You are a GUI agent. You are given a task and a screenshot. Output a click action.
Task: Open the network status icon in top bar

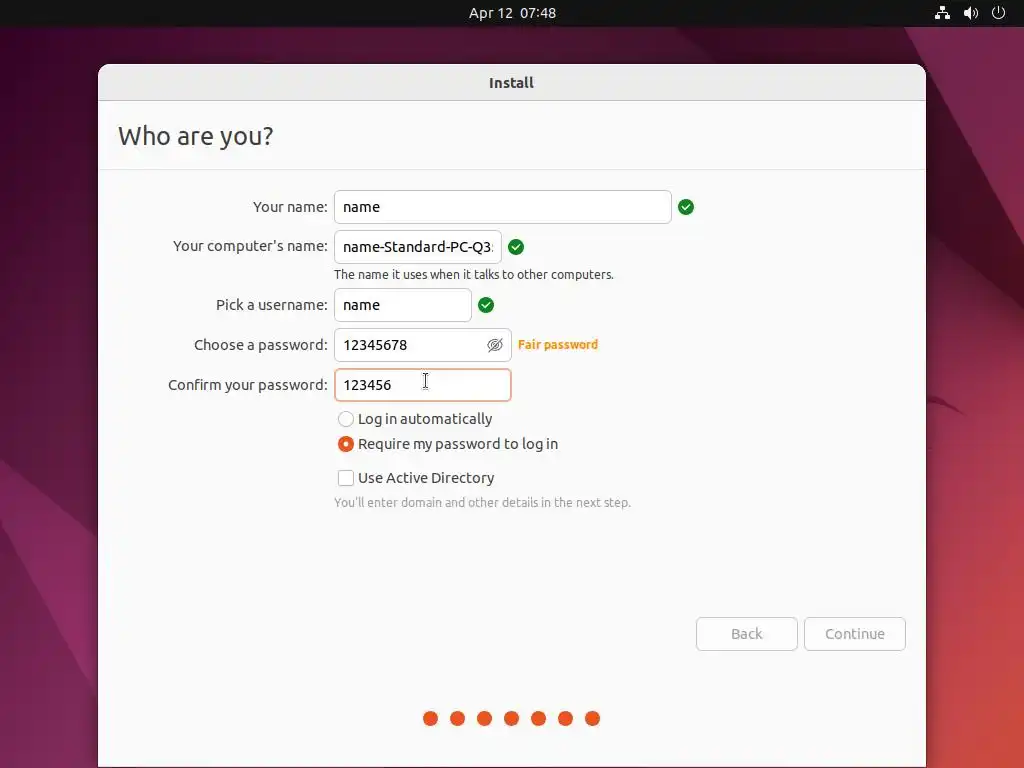coord(942,13)
